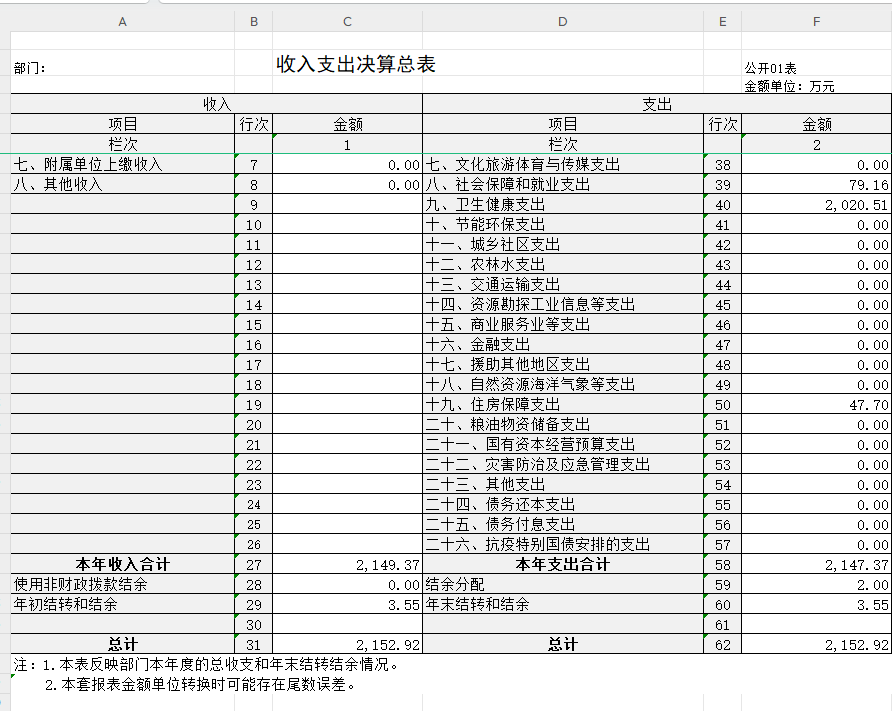This screenshot has width=892, height=711.
Task: Select column A header
Action: 122,21
